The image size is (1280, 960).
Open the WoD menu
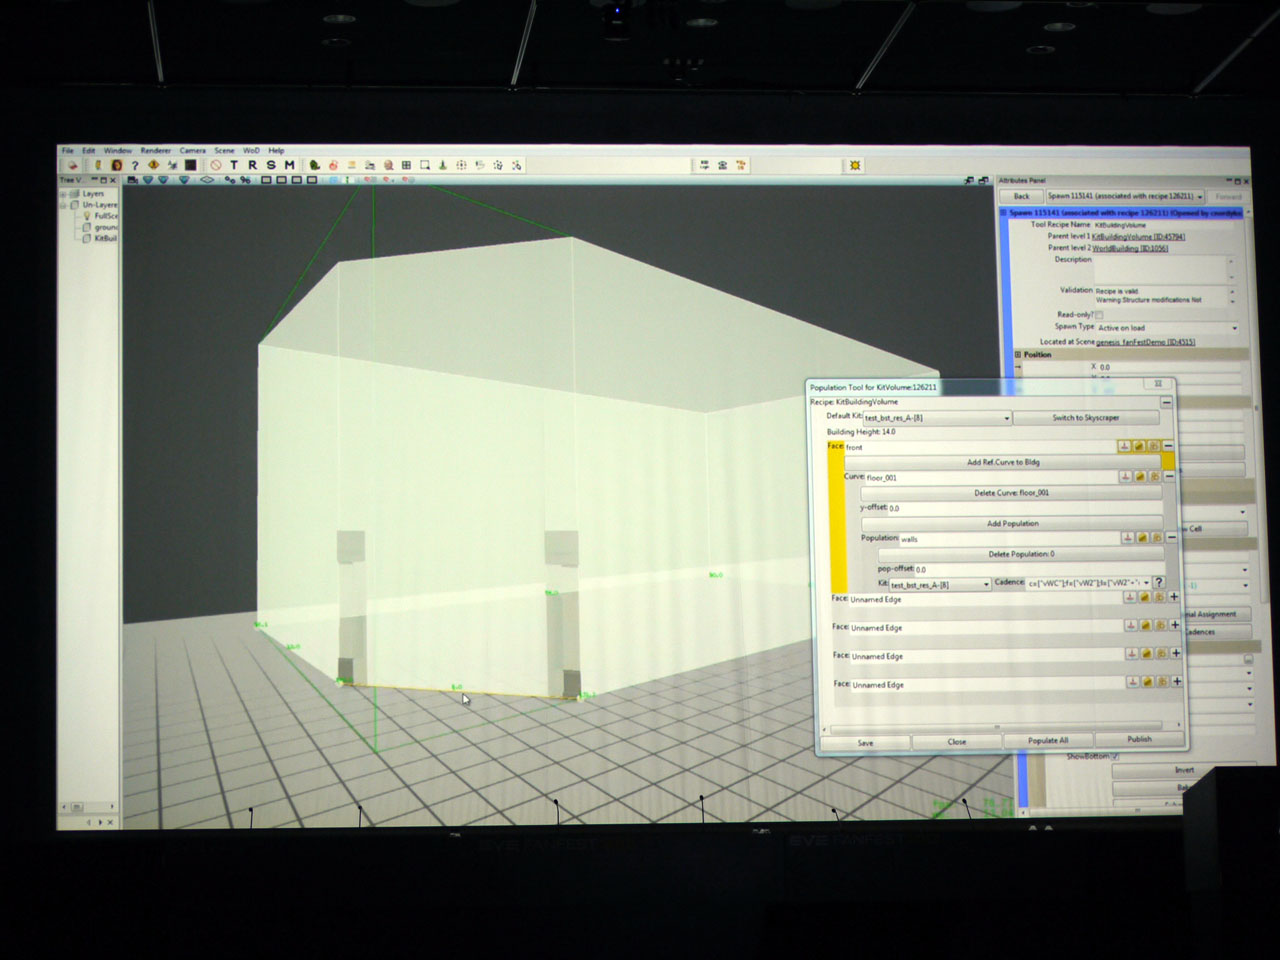click(x=251, y=151)
